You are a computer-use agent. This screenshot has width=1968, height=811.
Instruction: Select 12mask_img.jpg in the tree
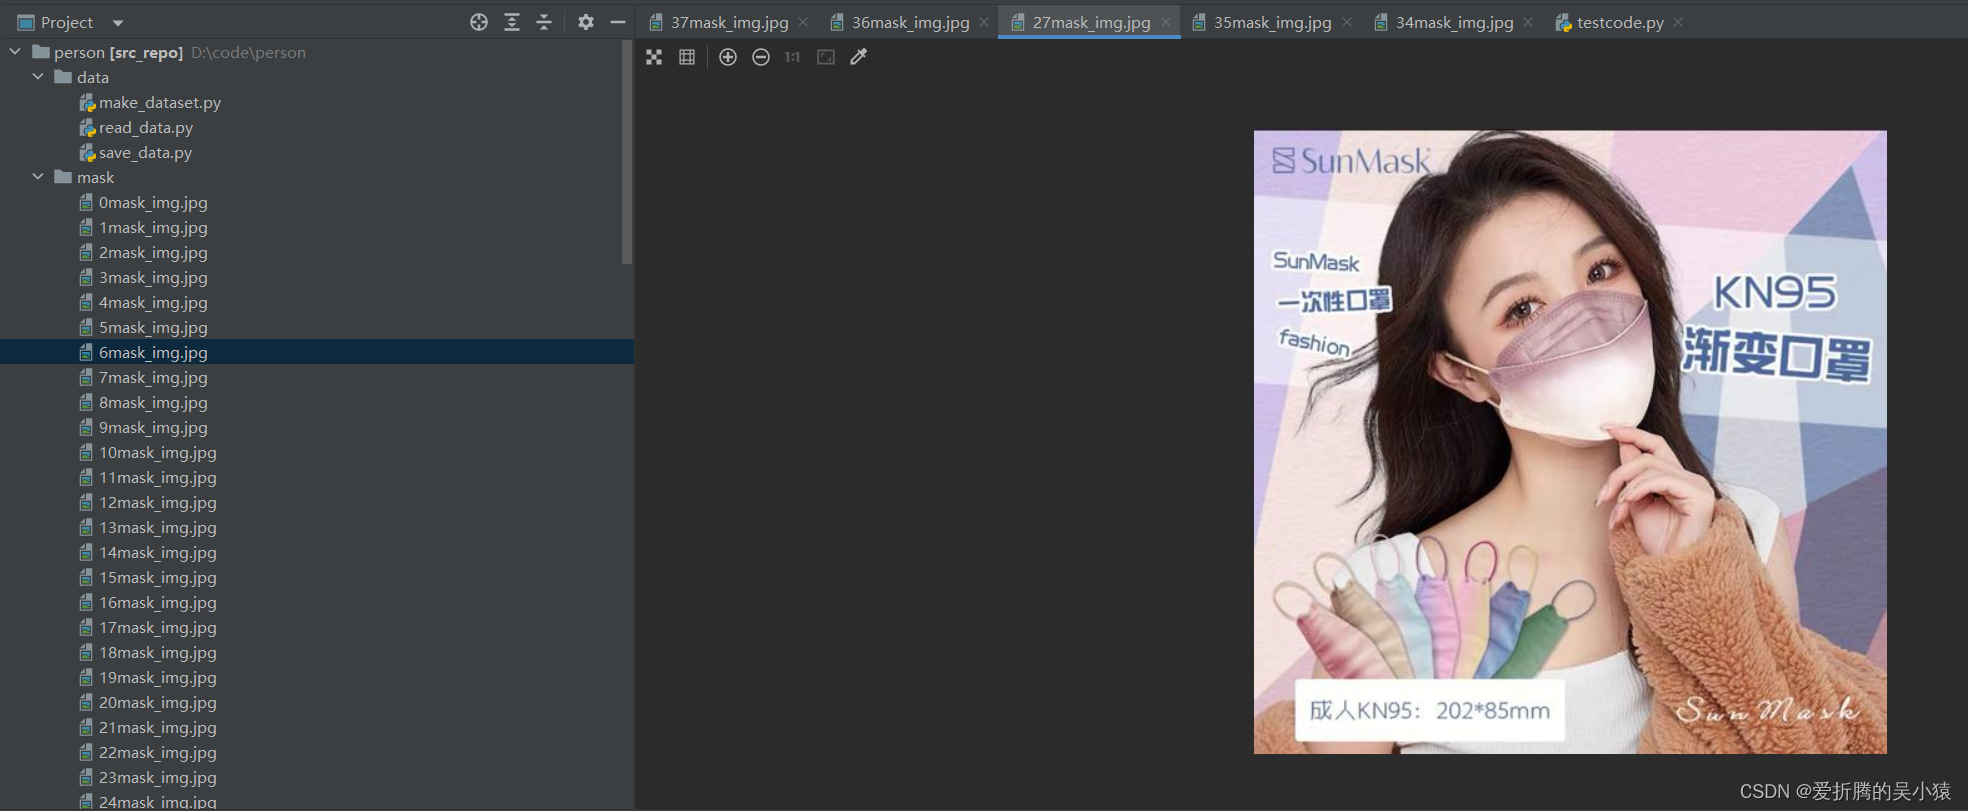click(x=158, y=502)
